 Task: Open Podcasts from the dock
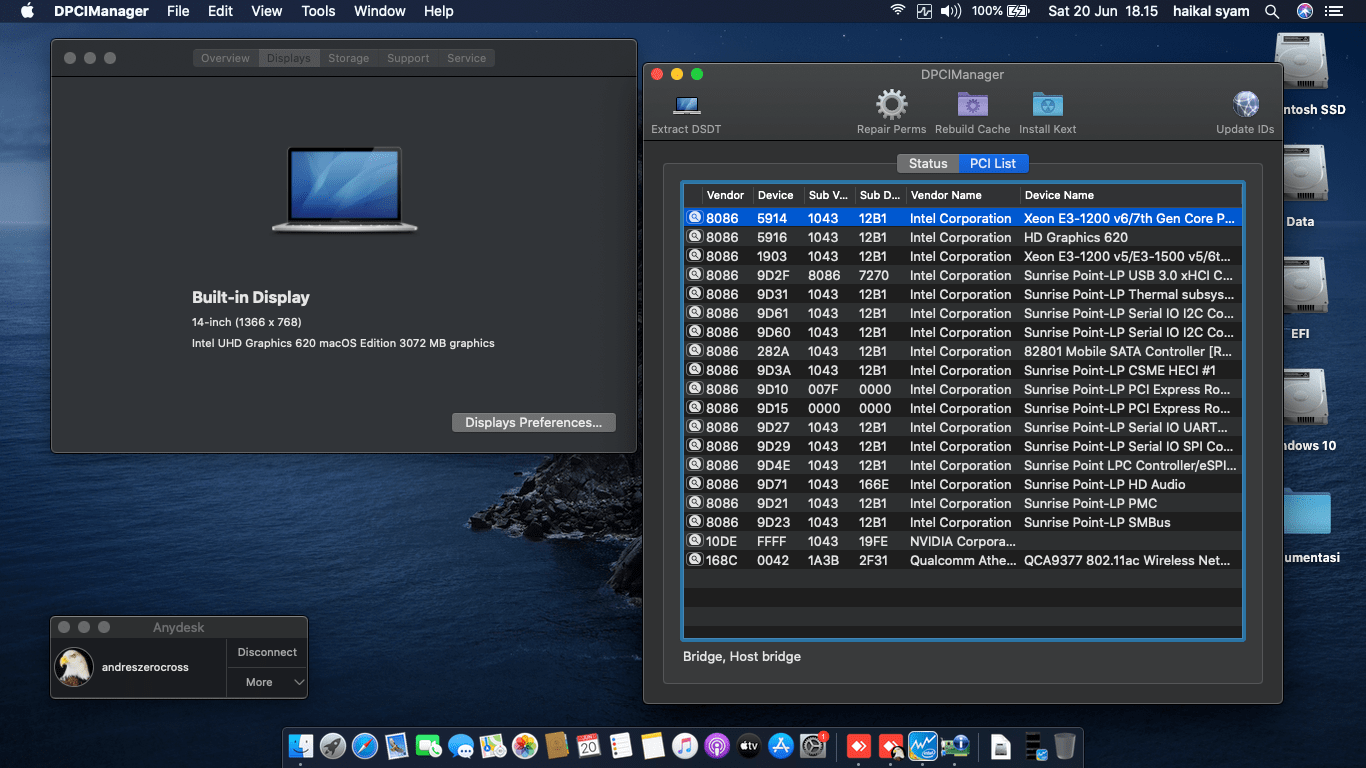coord(716,745)
